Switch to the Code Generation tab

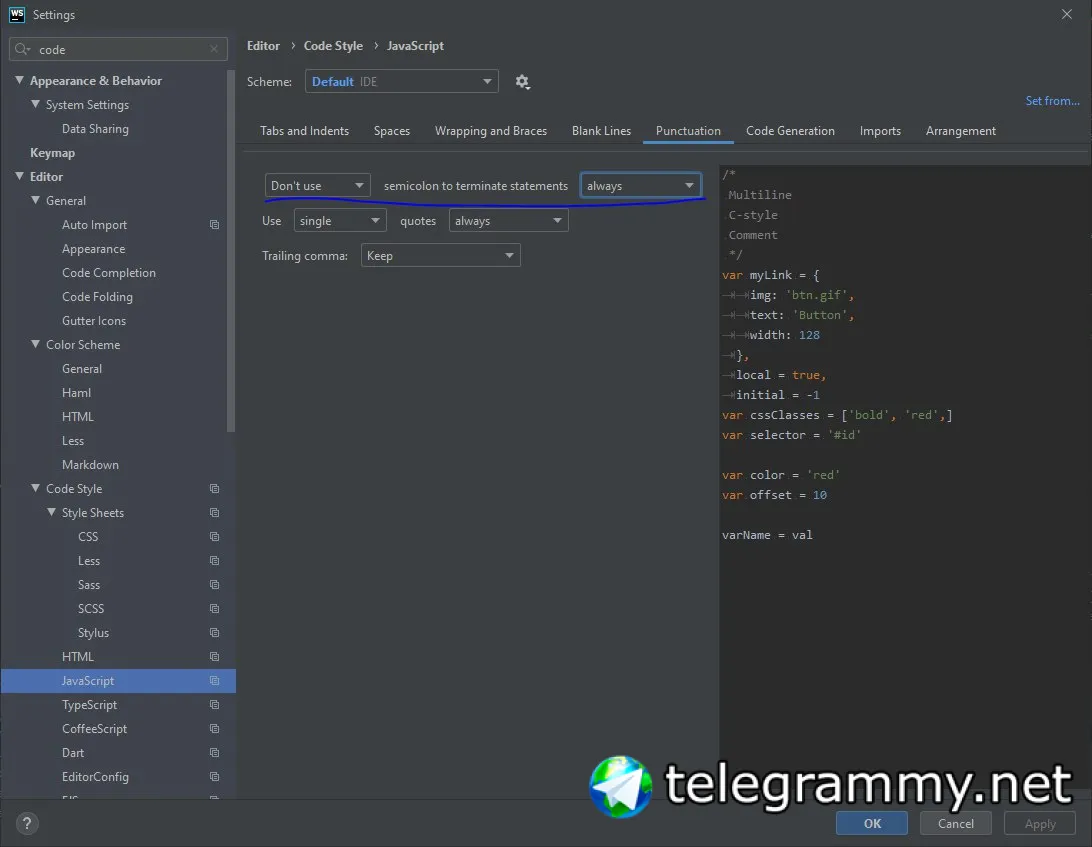790,131
